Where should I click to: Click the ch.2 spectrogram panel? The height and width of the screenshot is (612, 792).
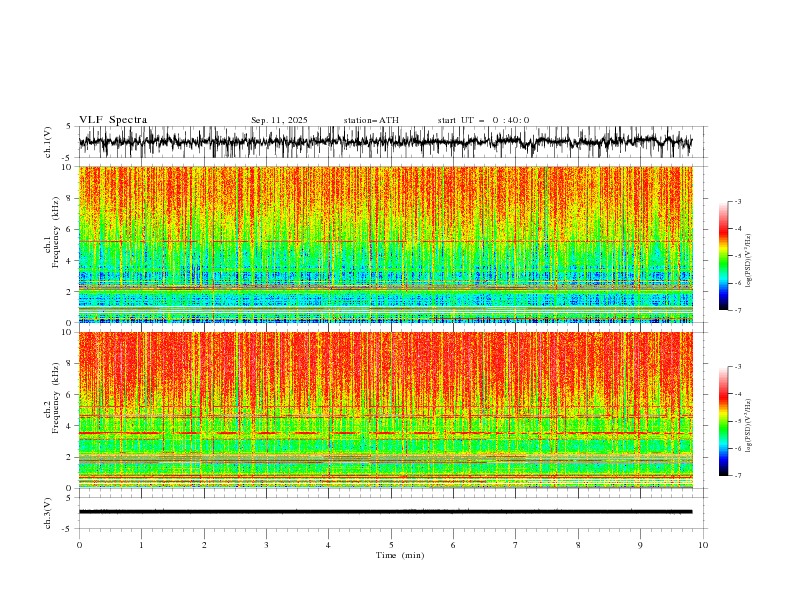pos(385,410)
